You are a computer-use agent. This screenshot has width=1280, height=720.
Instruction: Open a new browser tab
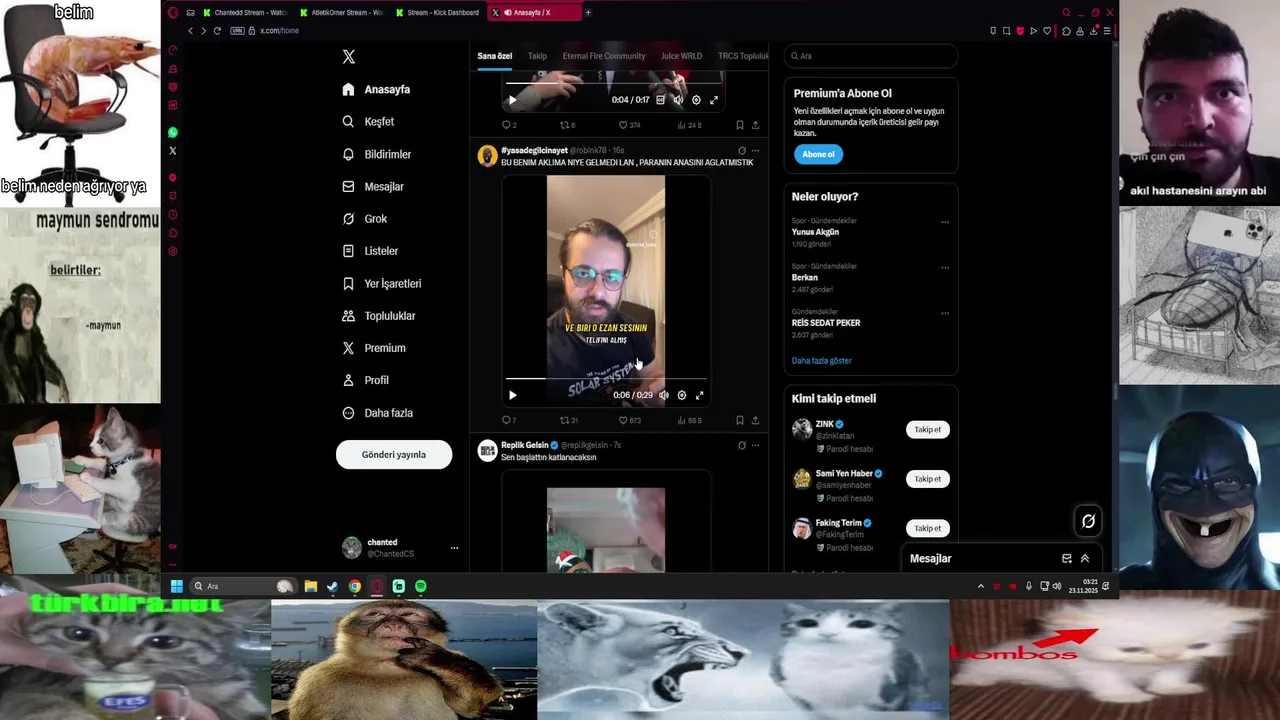click(588, 13)
